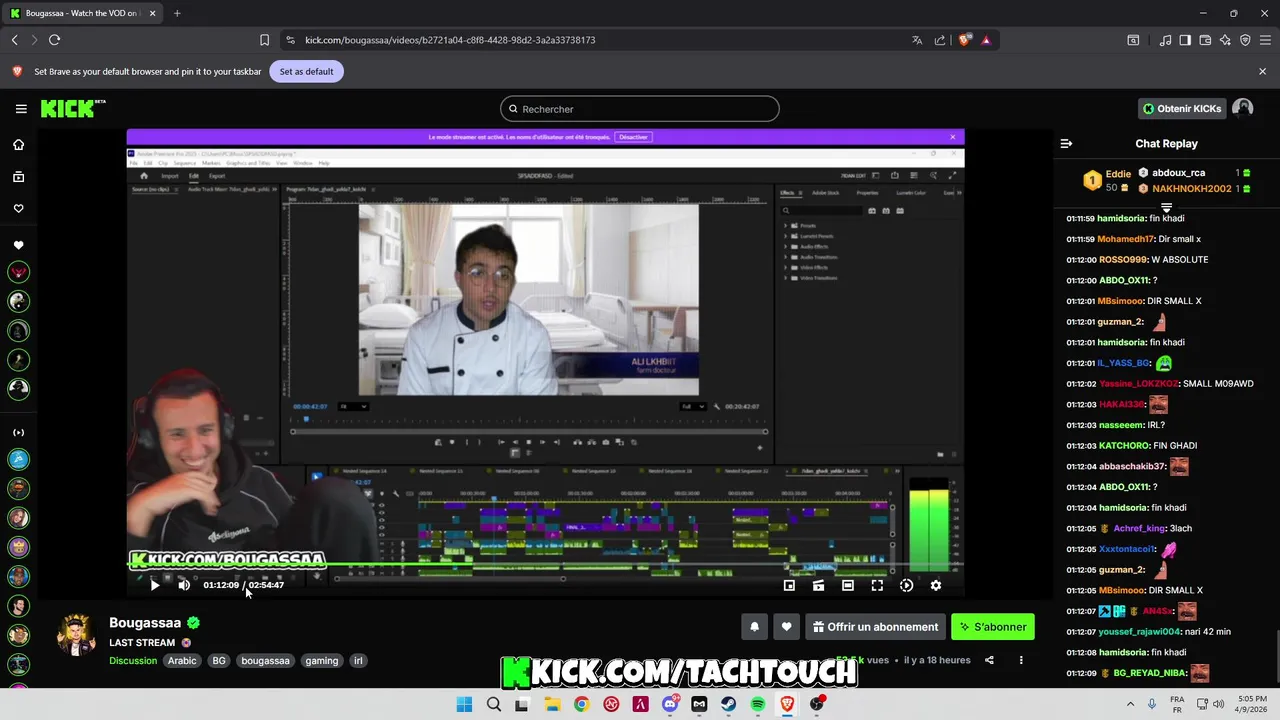Open Brave VPN shield icon
1280x720 pixels.
coord(1245,40)
